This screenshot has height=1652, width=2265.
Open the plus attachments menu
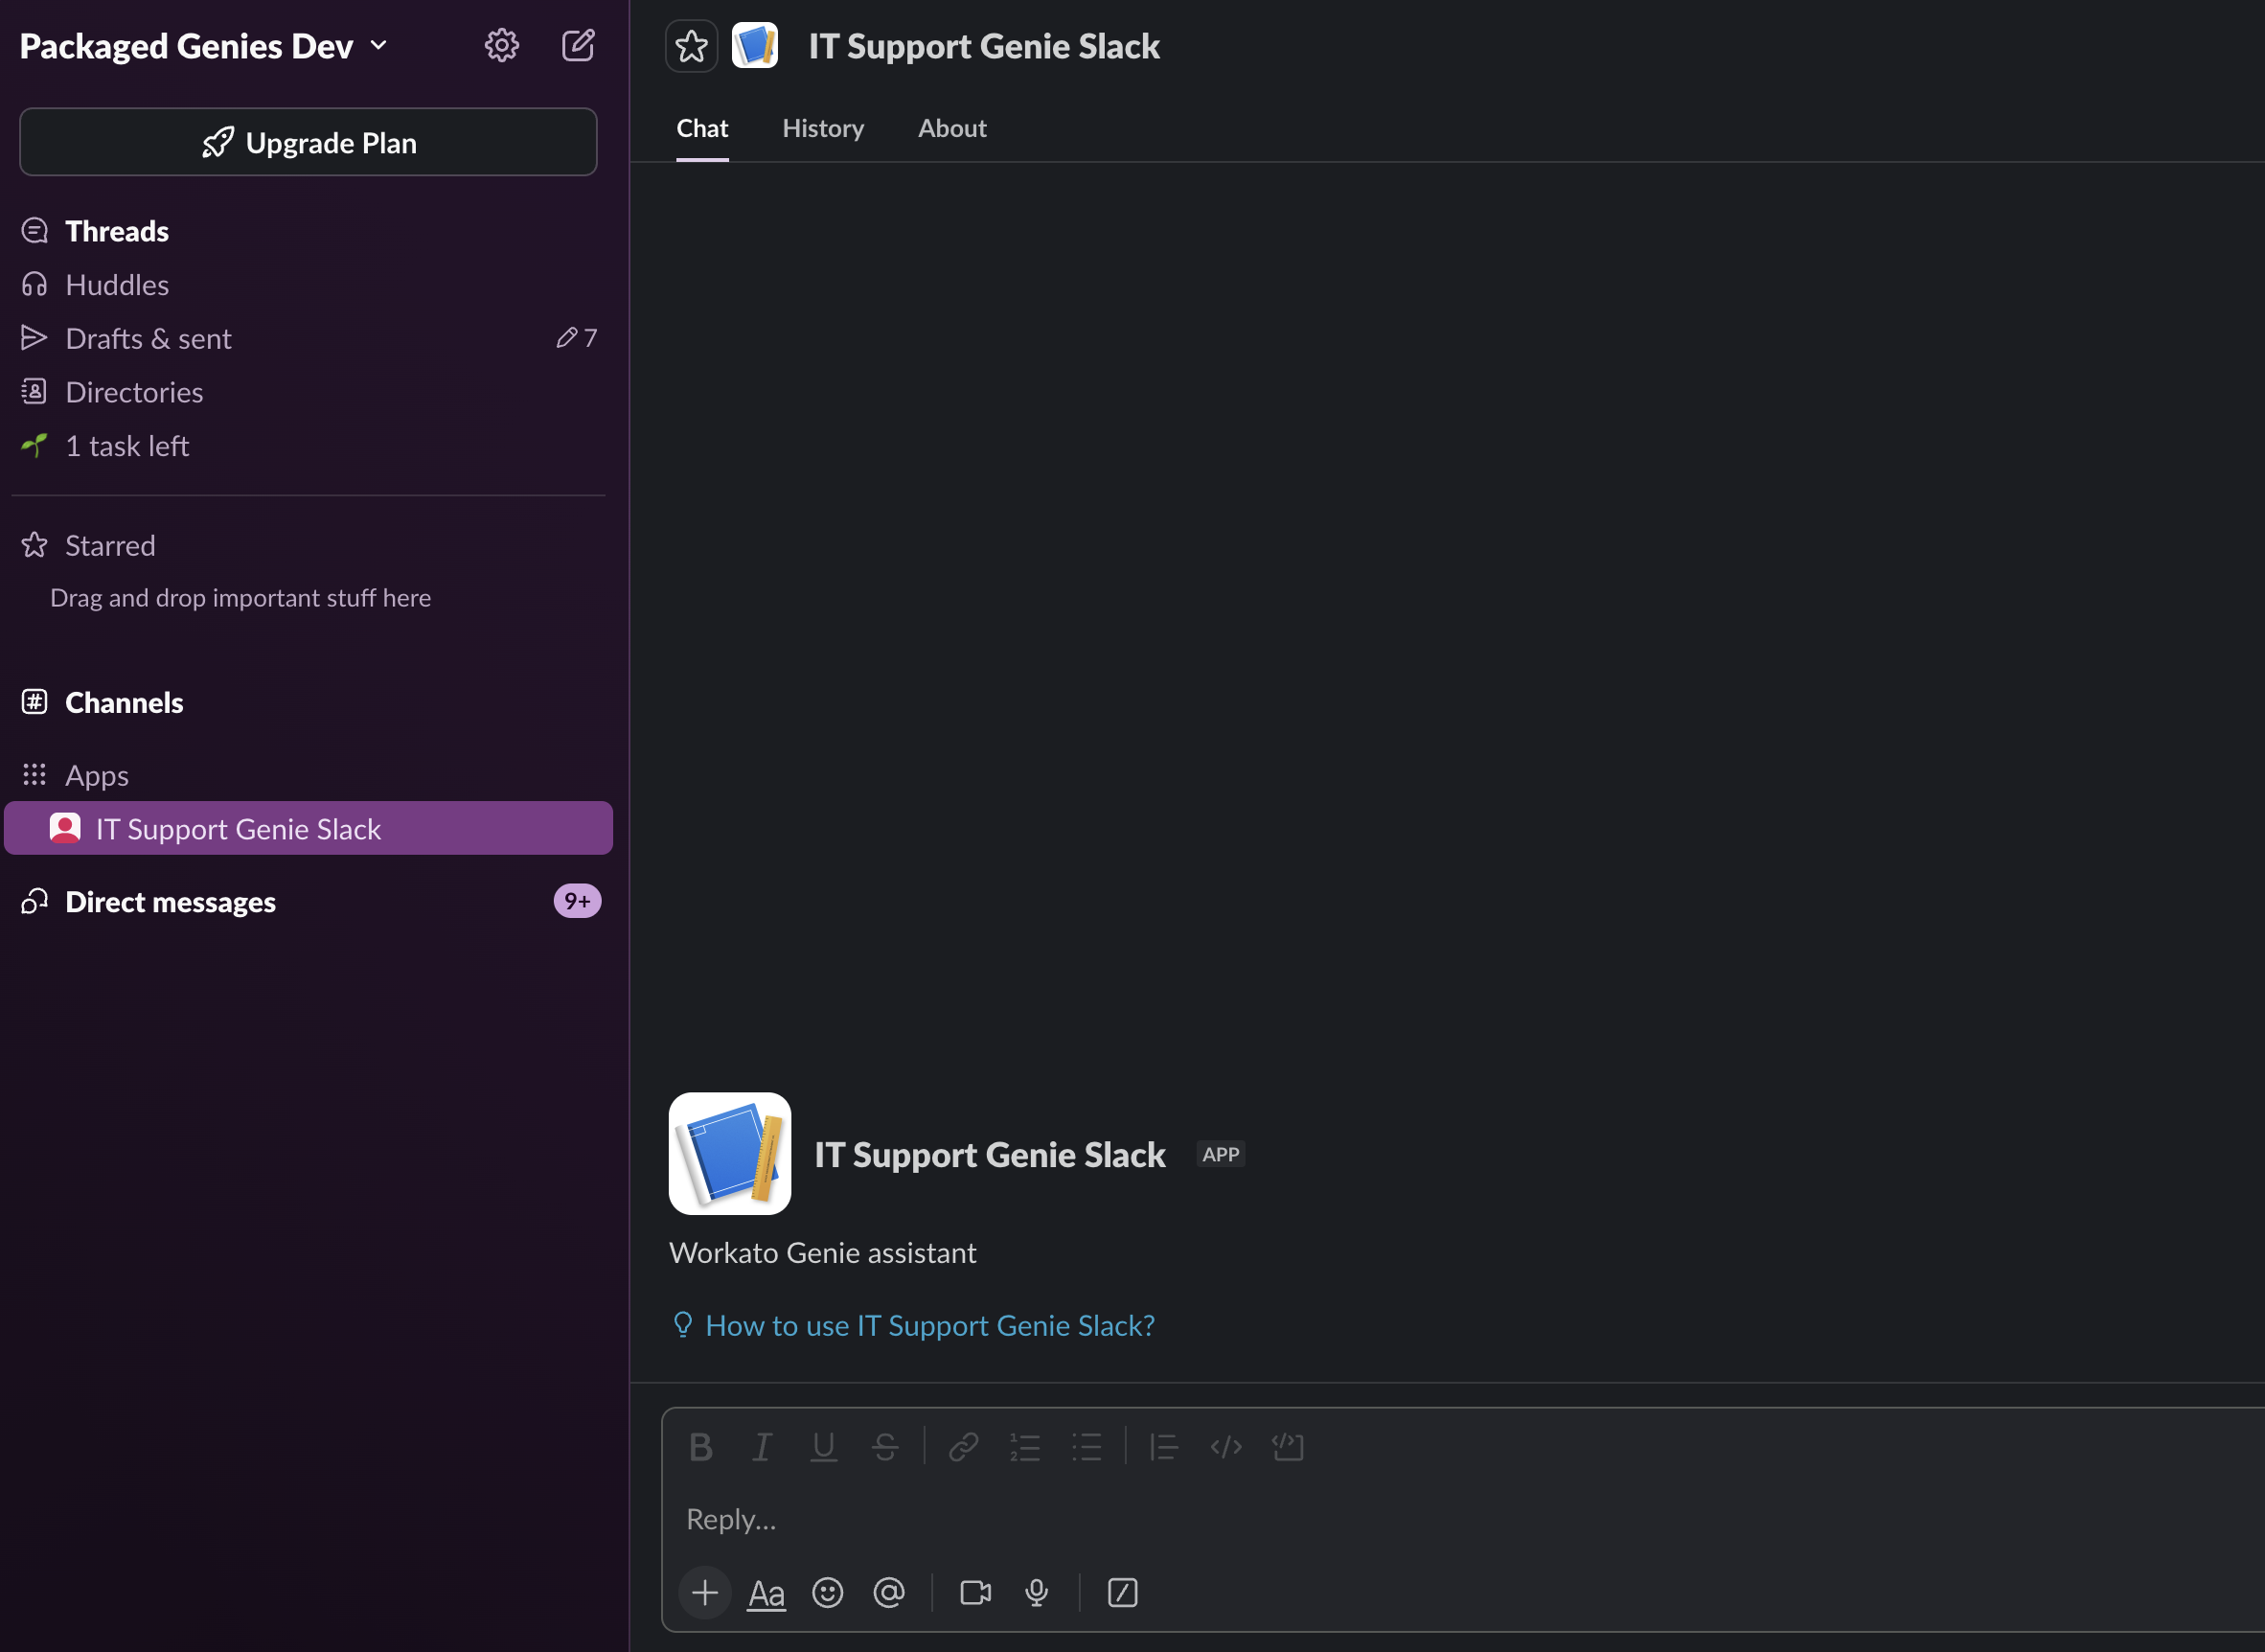click(x=705, y=1591)
